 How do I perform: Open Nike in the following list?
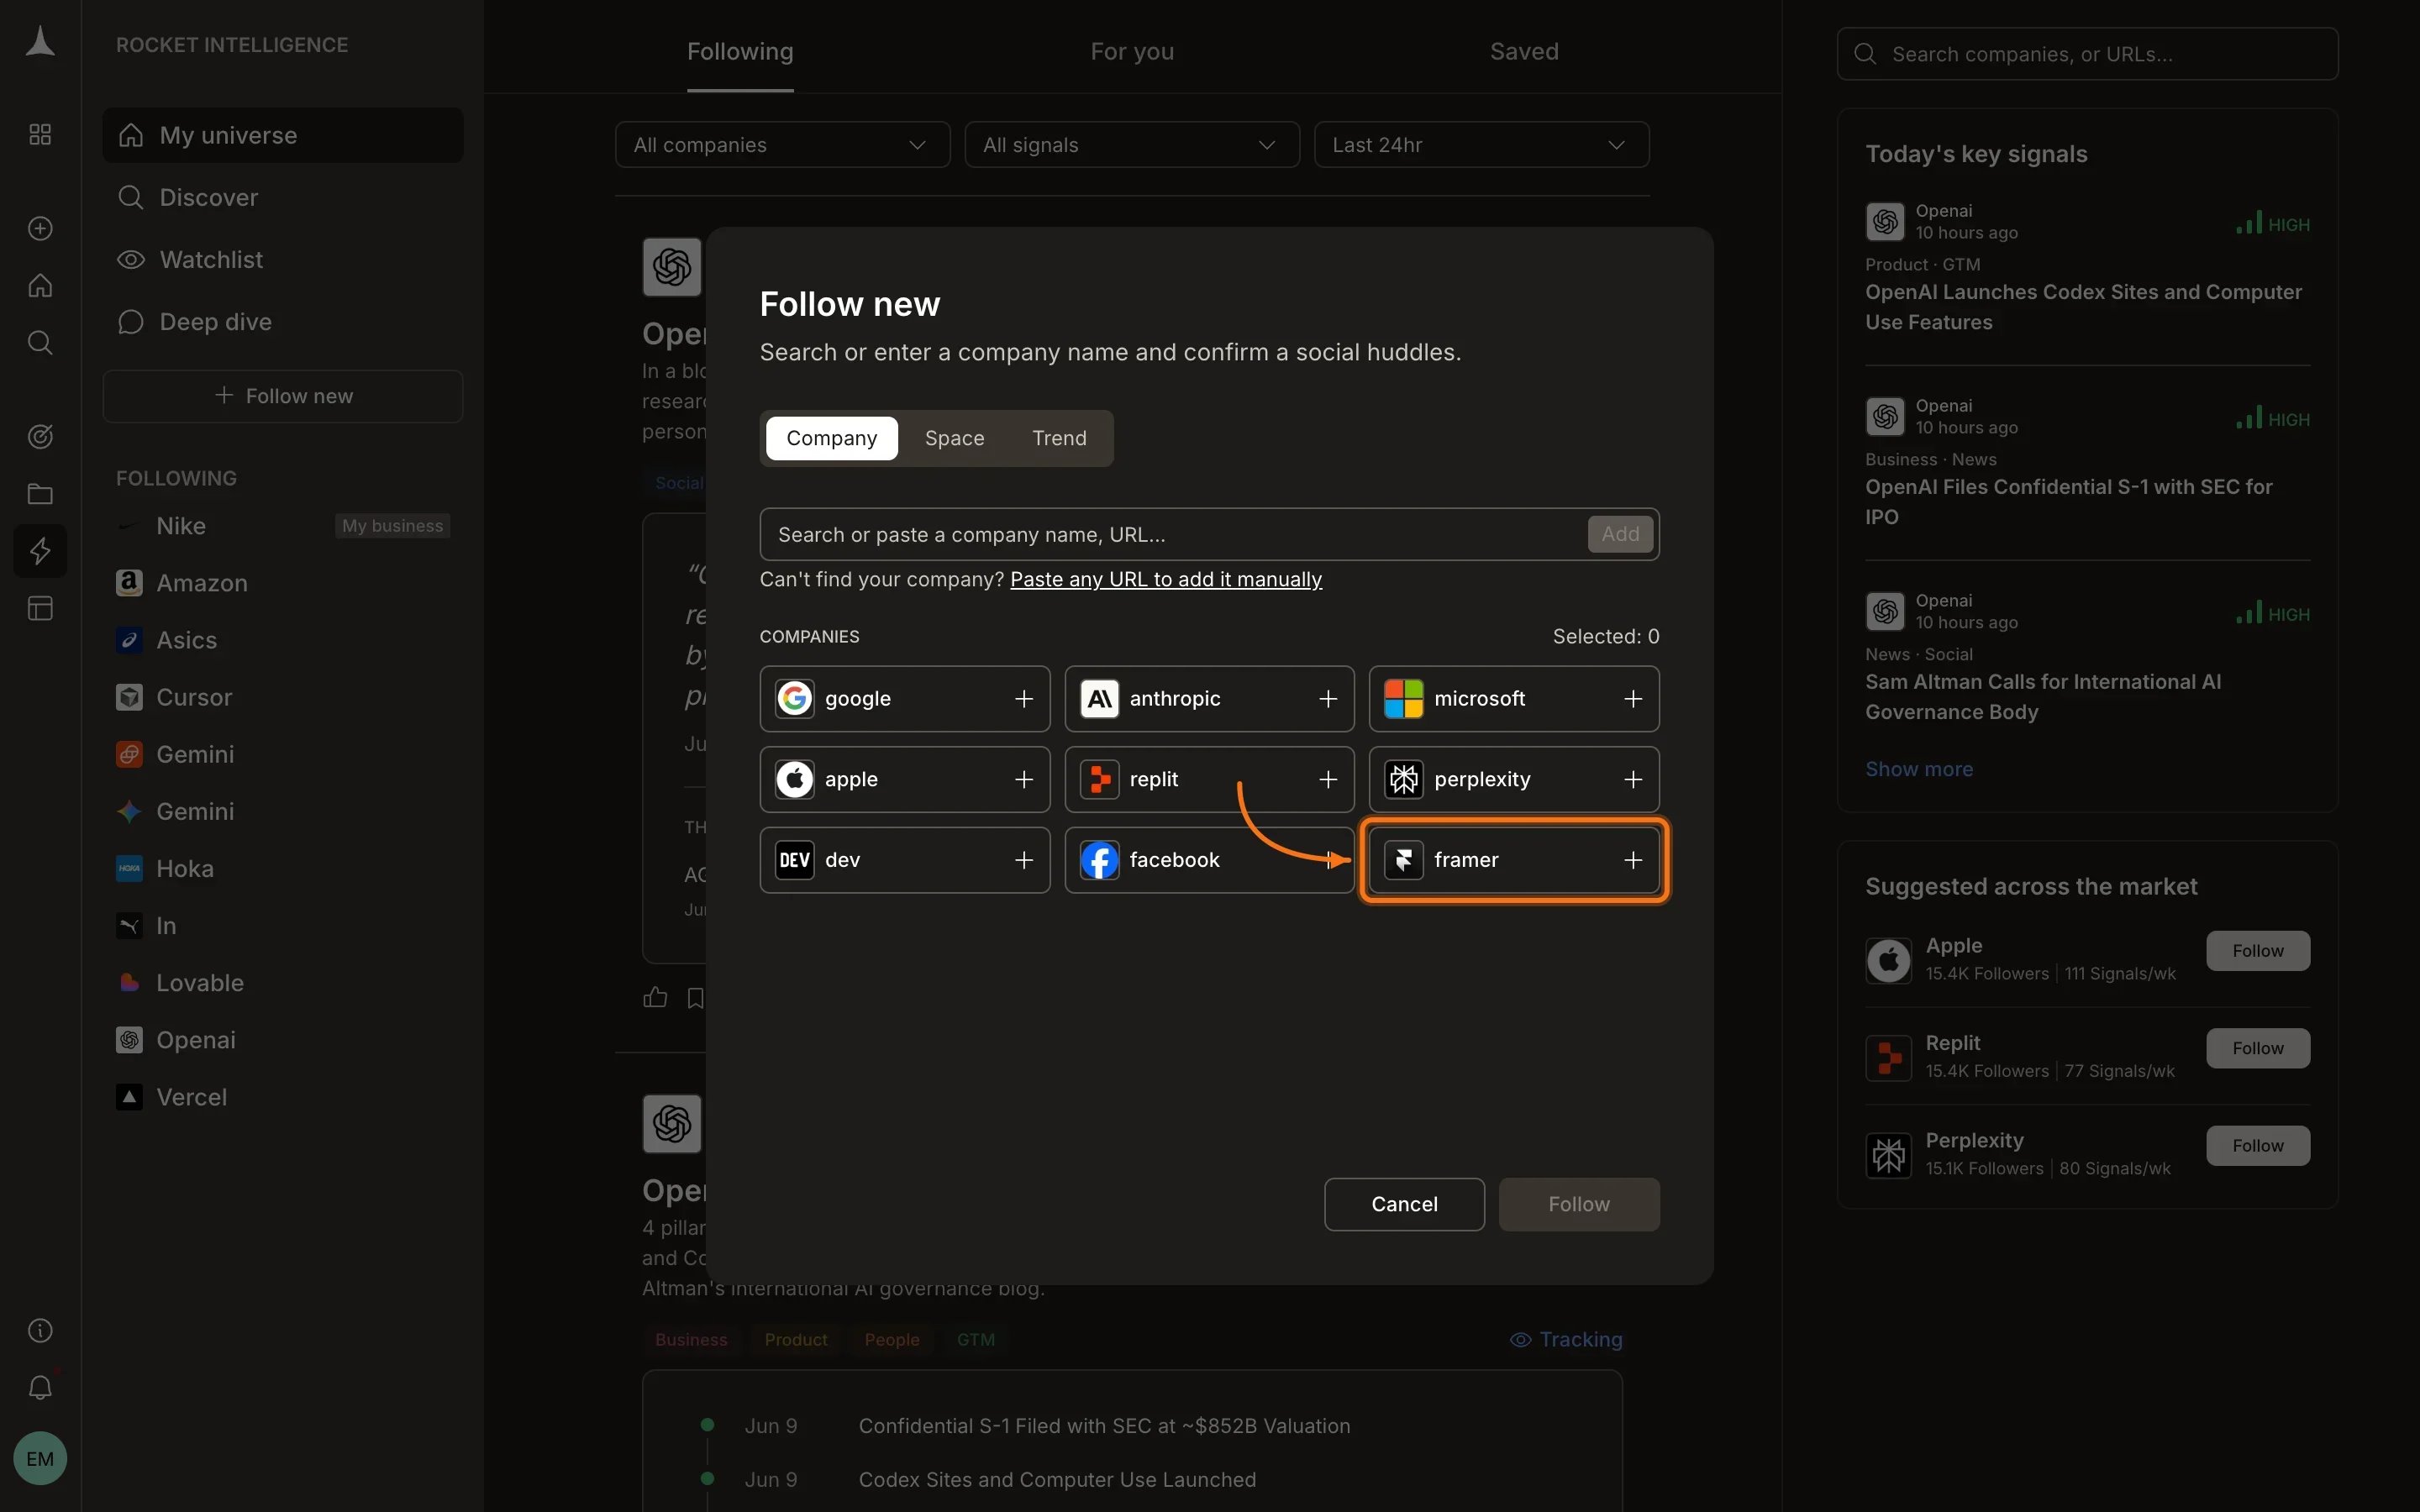[283, 526]
